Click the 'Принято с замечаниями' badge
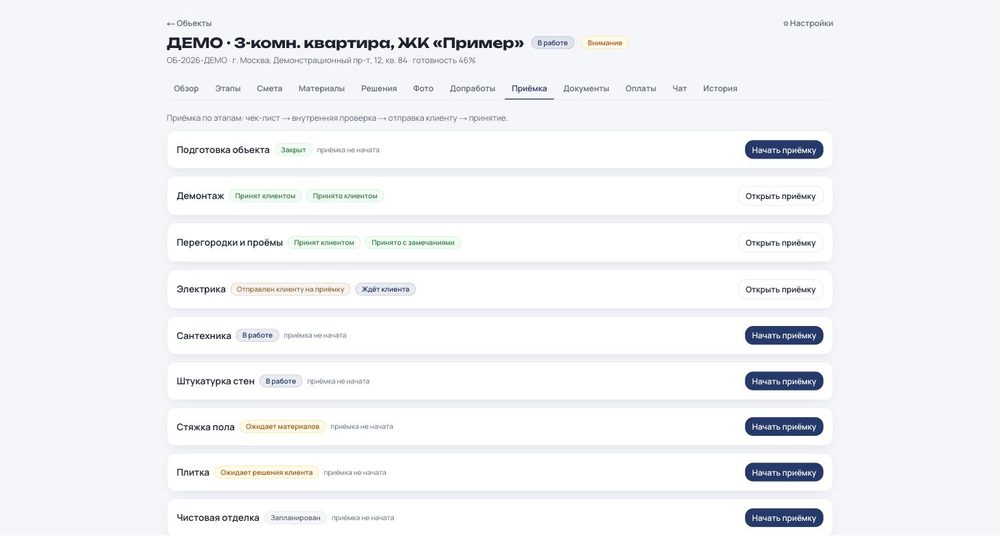 click(x=413, y=242)
